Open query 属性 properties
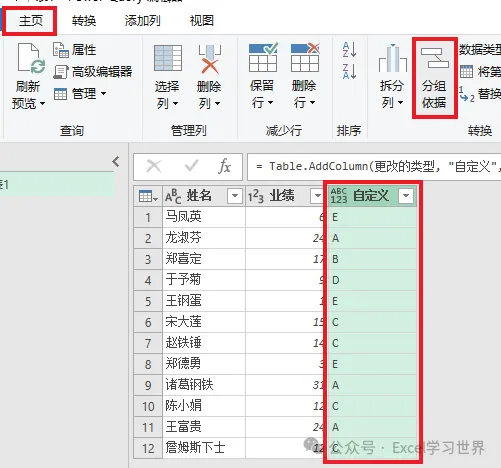This screenshot has width=501, height=468. (75, 50)
